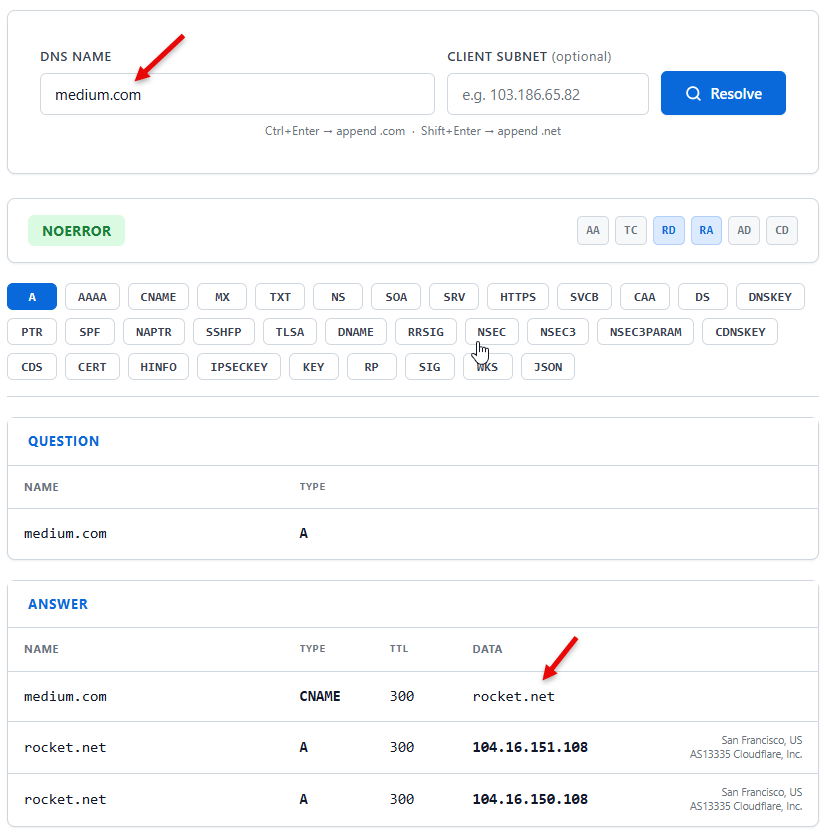Open the JSON view button
Image resolution: width=826 pixels, height=836 pixels.
pos(548,367)
